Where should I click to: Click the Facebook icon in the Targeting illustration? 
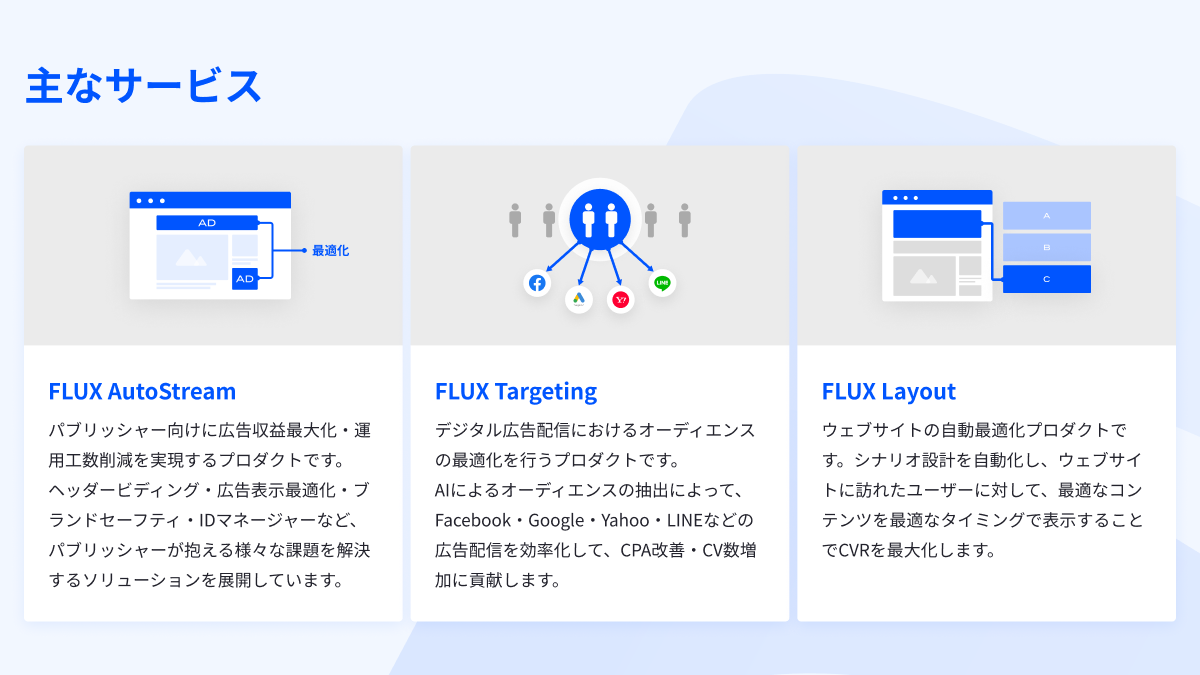[537, 283]
